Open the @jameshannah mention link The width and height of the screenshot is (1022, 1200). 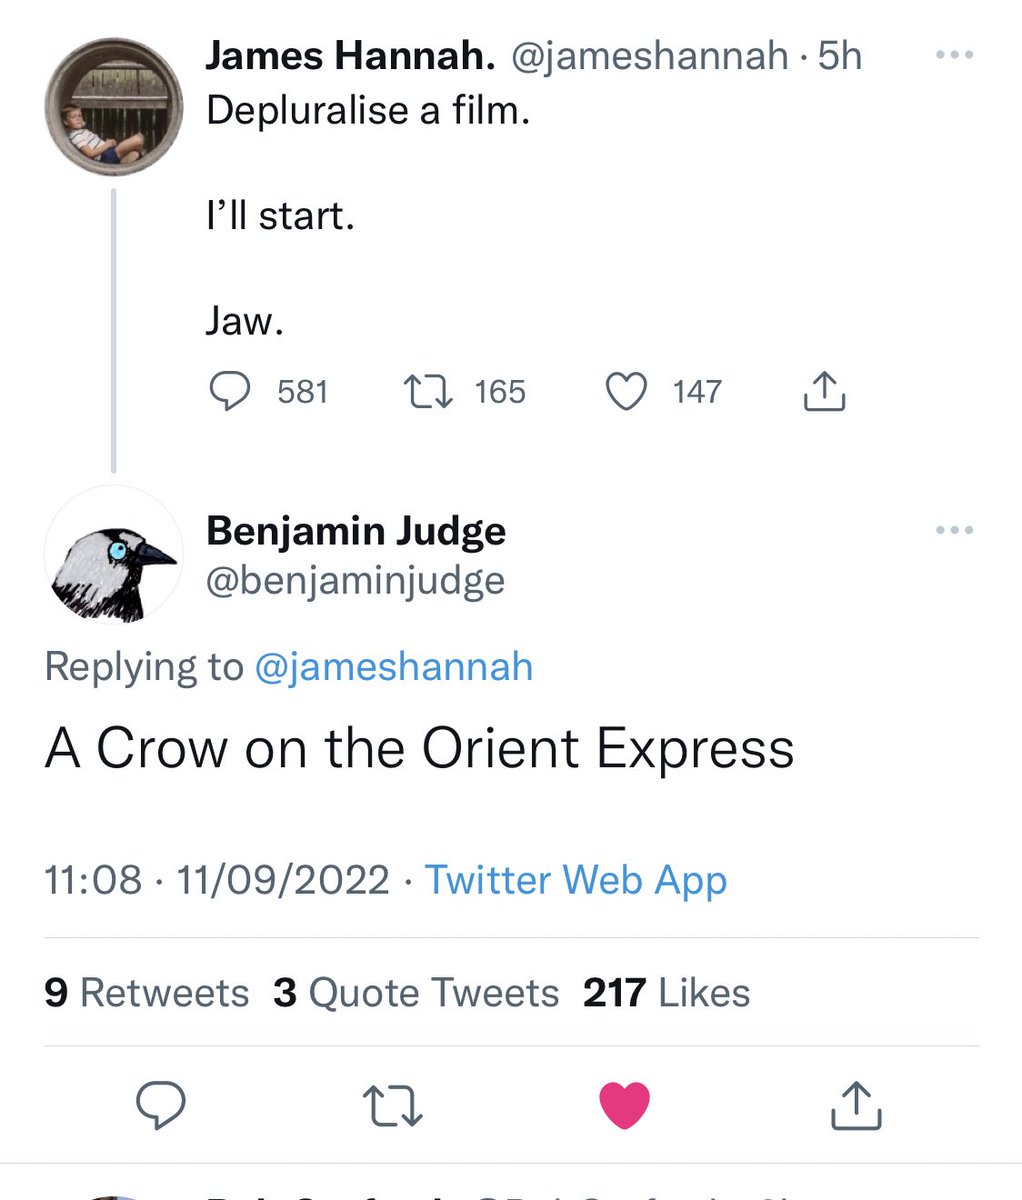394,667
